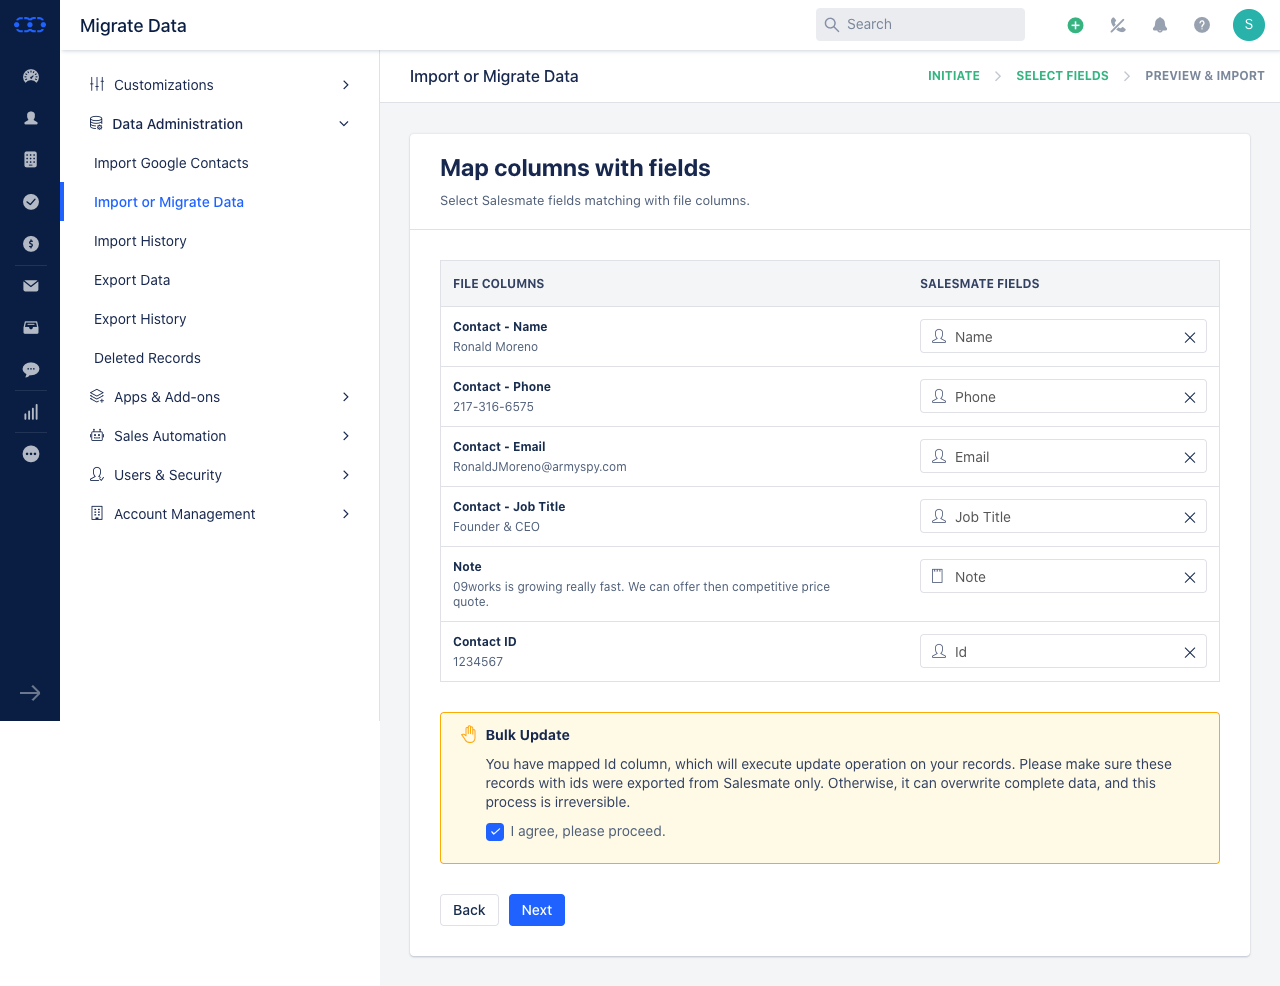Screen dimensions: 1280x986
Task: Open the user avatar S menu
Action: 1249,25
